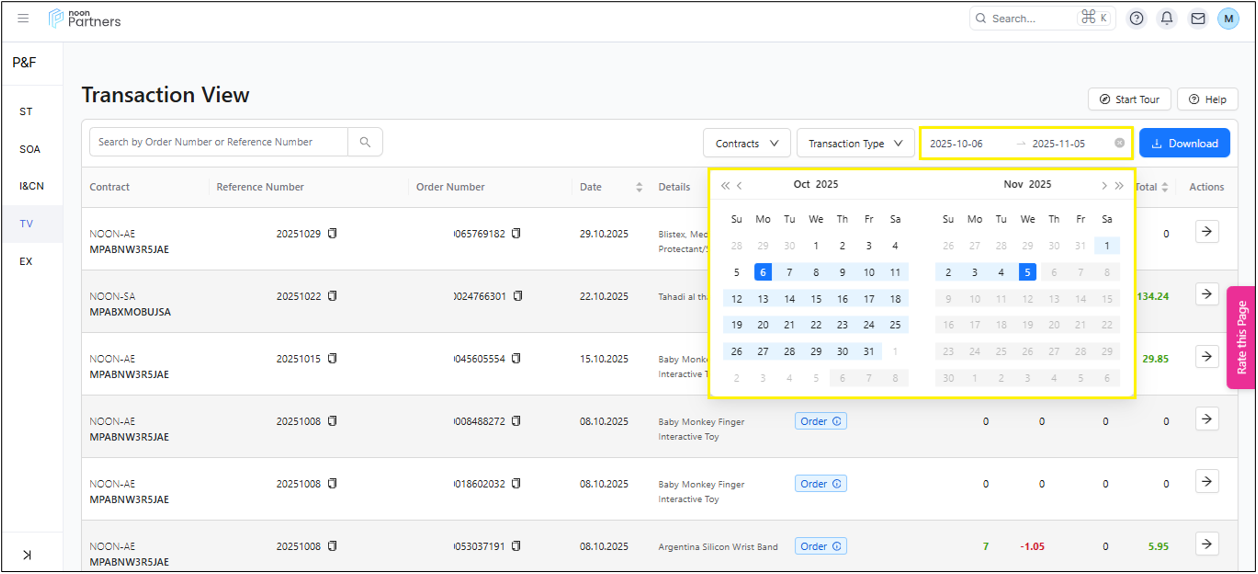Copy reference number 20251029
This screenshot has width=1258, height=574.
[333, 234]
